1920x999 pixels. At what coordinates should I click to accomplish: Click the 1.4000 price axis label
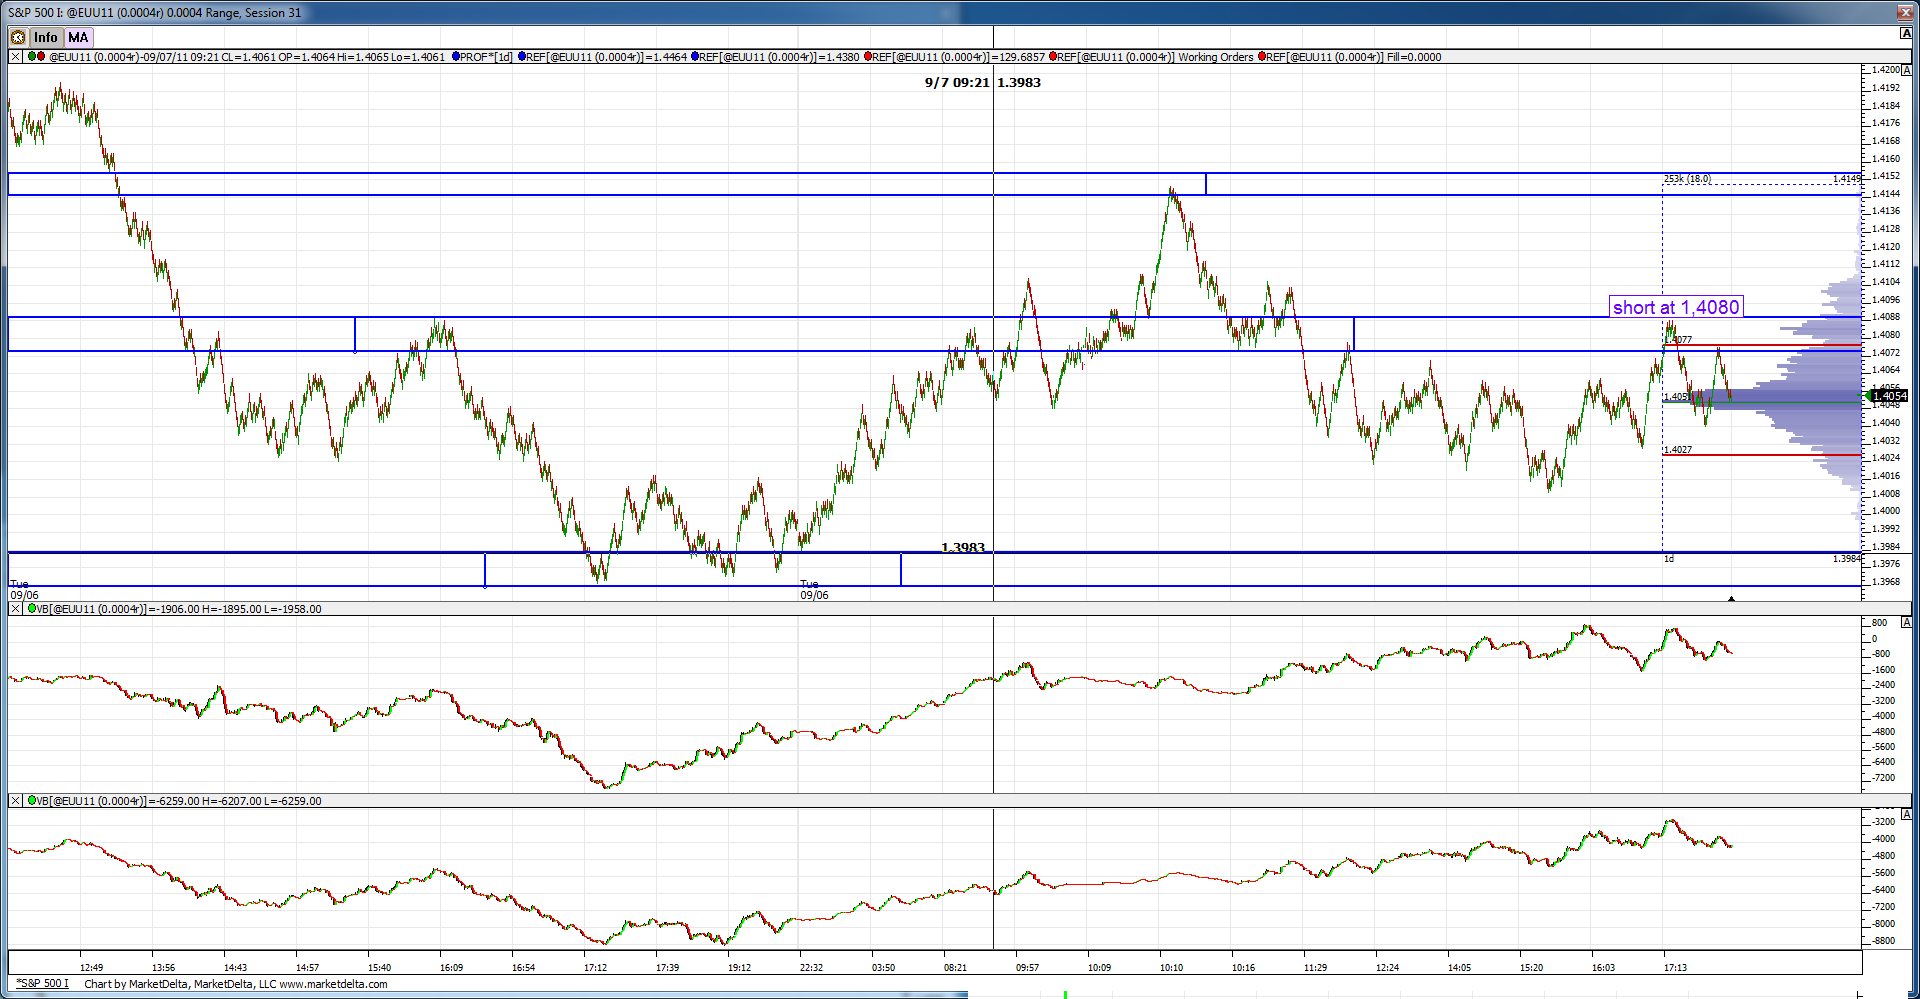click(1885, 511)
